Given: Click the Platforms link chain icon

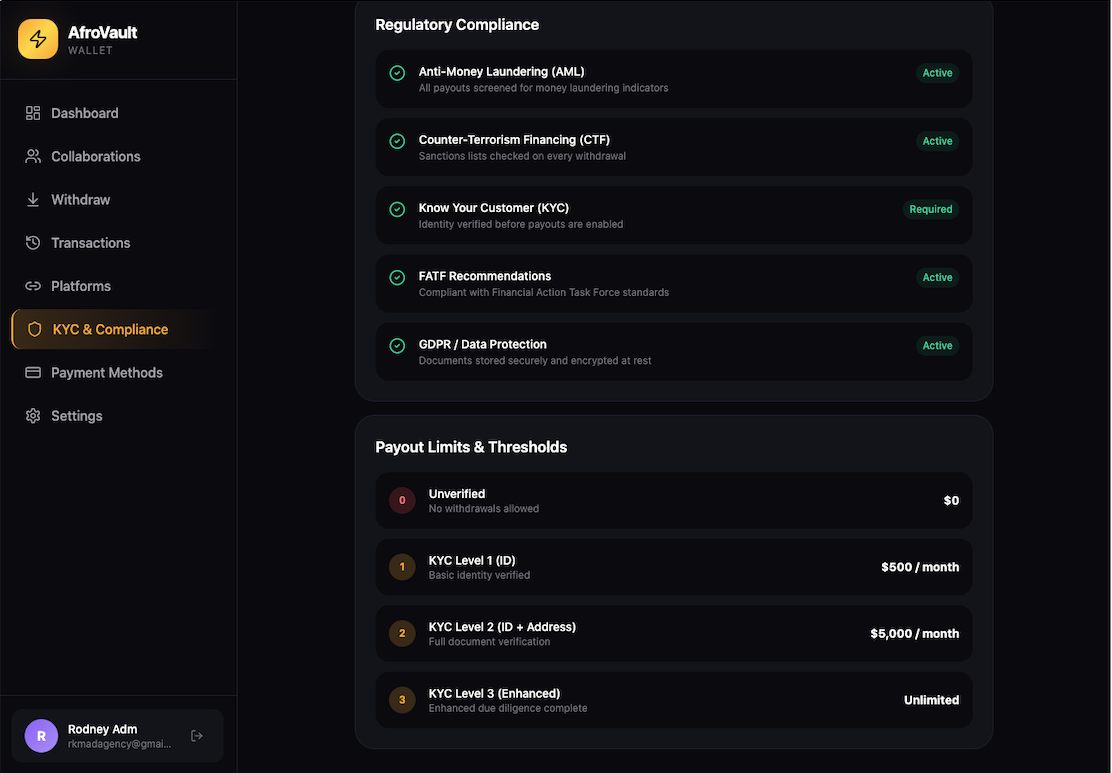Looking at the screenshot, I should (33, 286).
